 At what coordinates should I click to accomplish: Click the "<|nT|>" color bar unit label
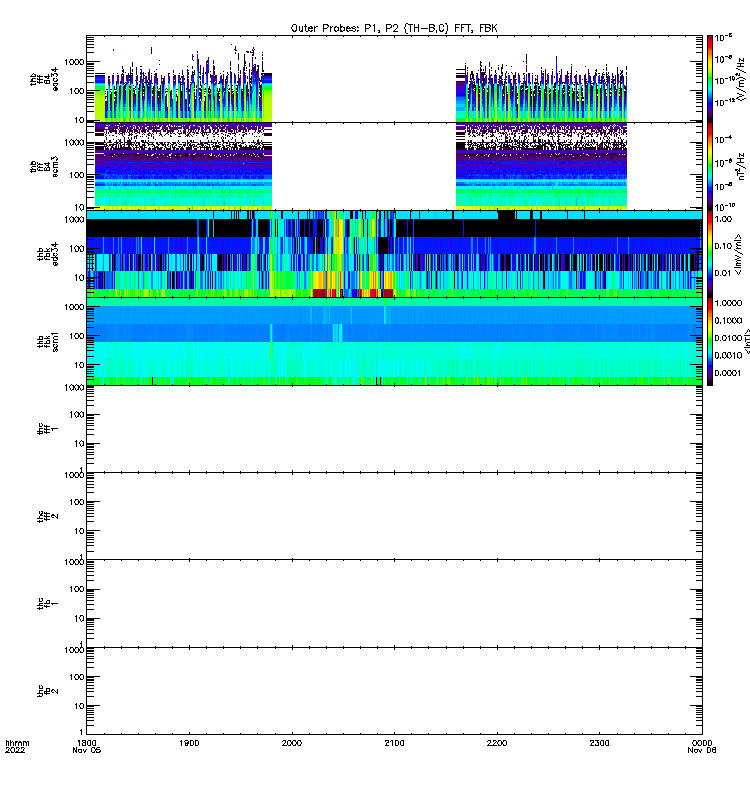746,341
